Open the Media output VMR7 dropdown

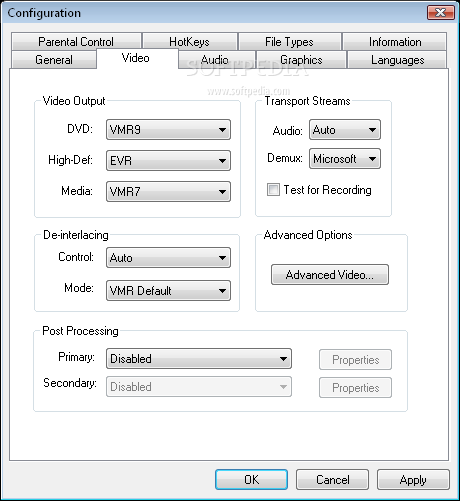click(168, 191)
